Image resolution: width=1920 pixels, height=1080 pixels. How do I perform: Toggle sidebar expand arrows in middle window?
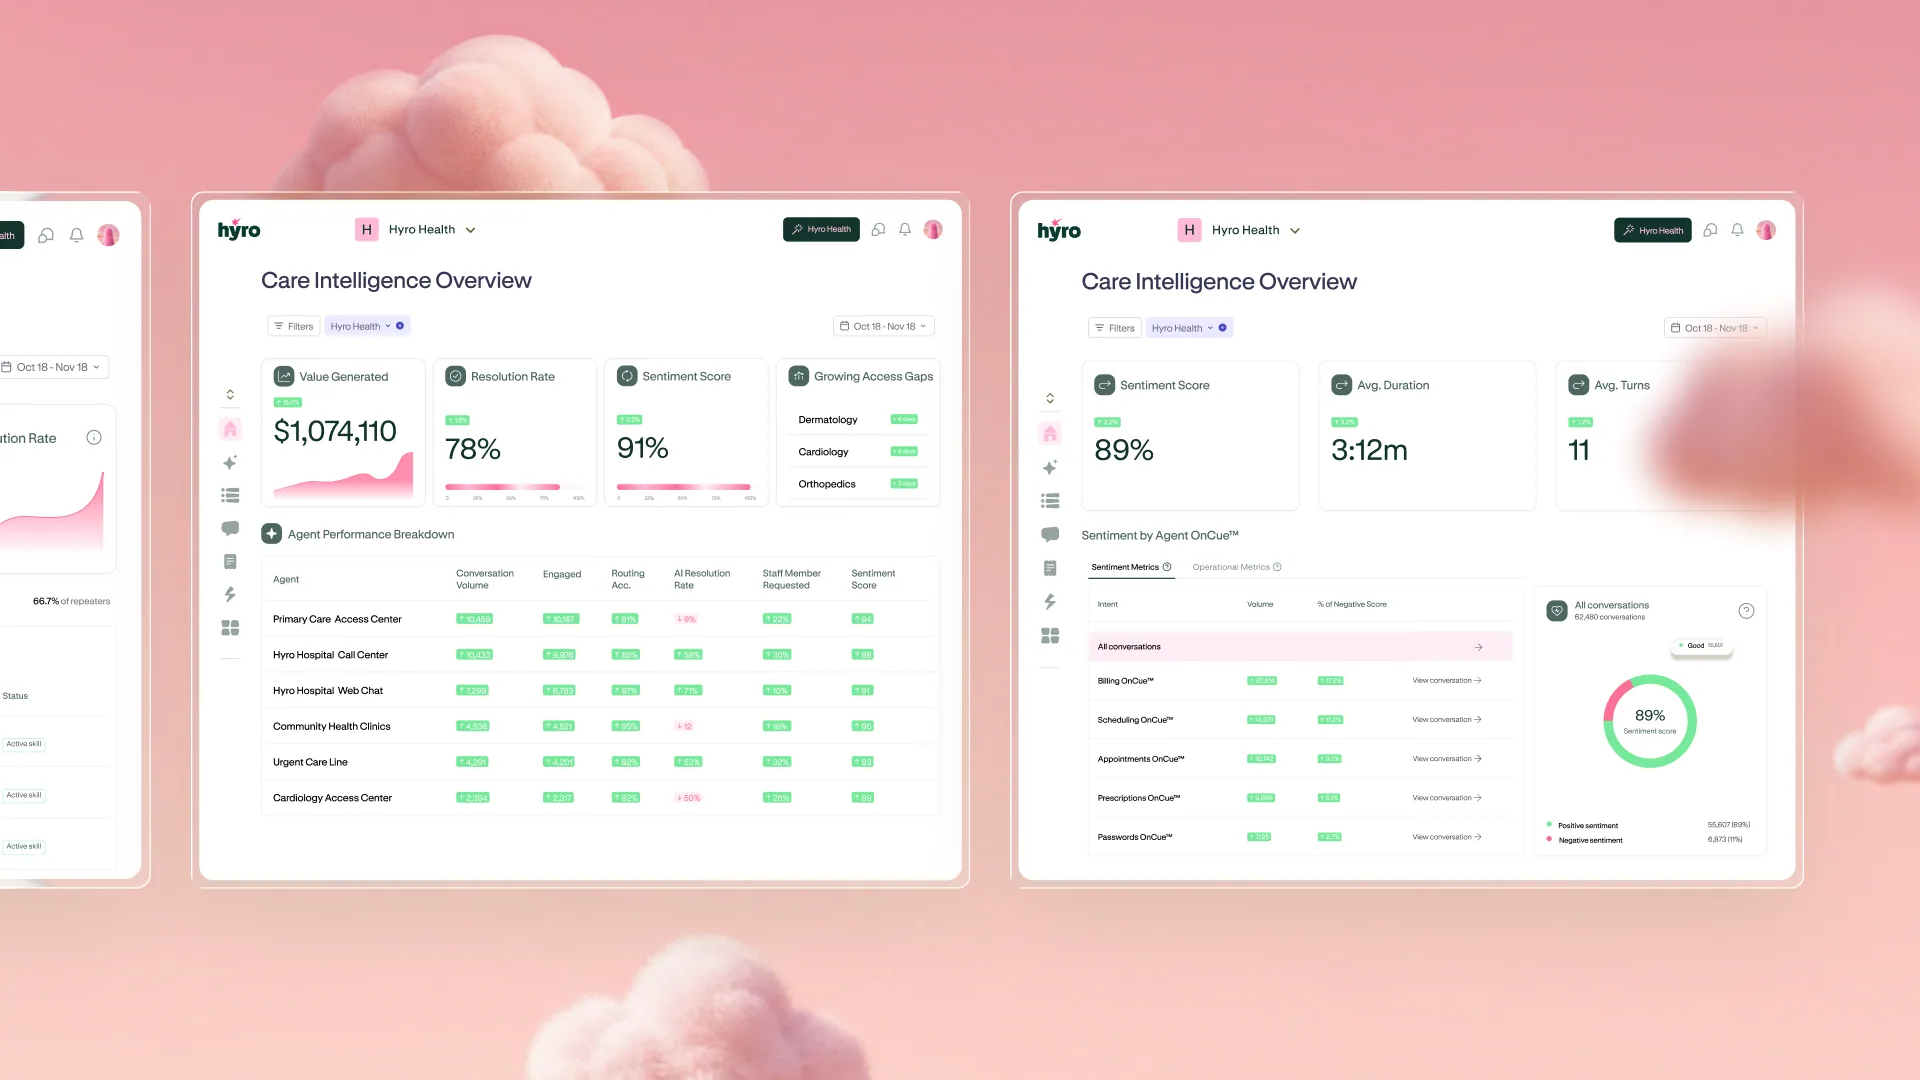230,394
